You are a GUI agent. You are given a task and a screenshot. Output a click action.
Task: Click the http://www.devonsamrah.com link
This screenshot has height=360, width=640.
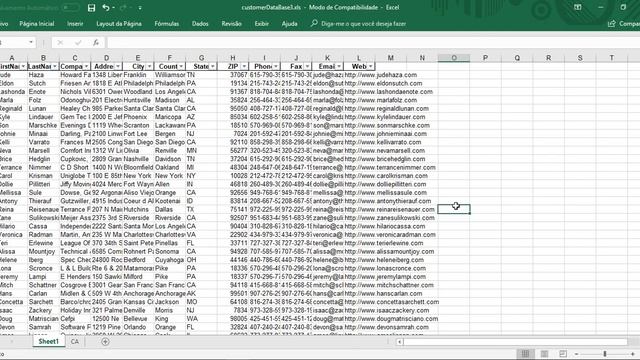coord(387,327)
